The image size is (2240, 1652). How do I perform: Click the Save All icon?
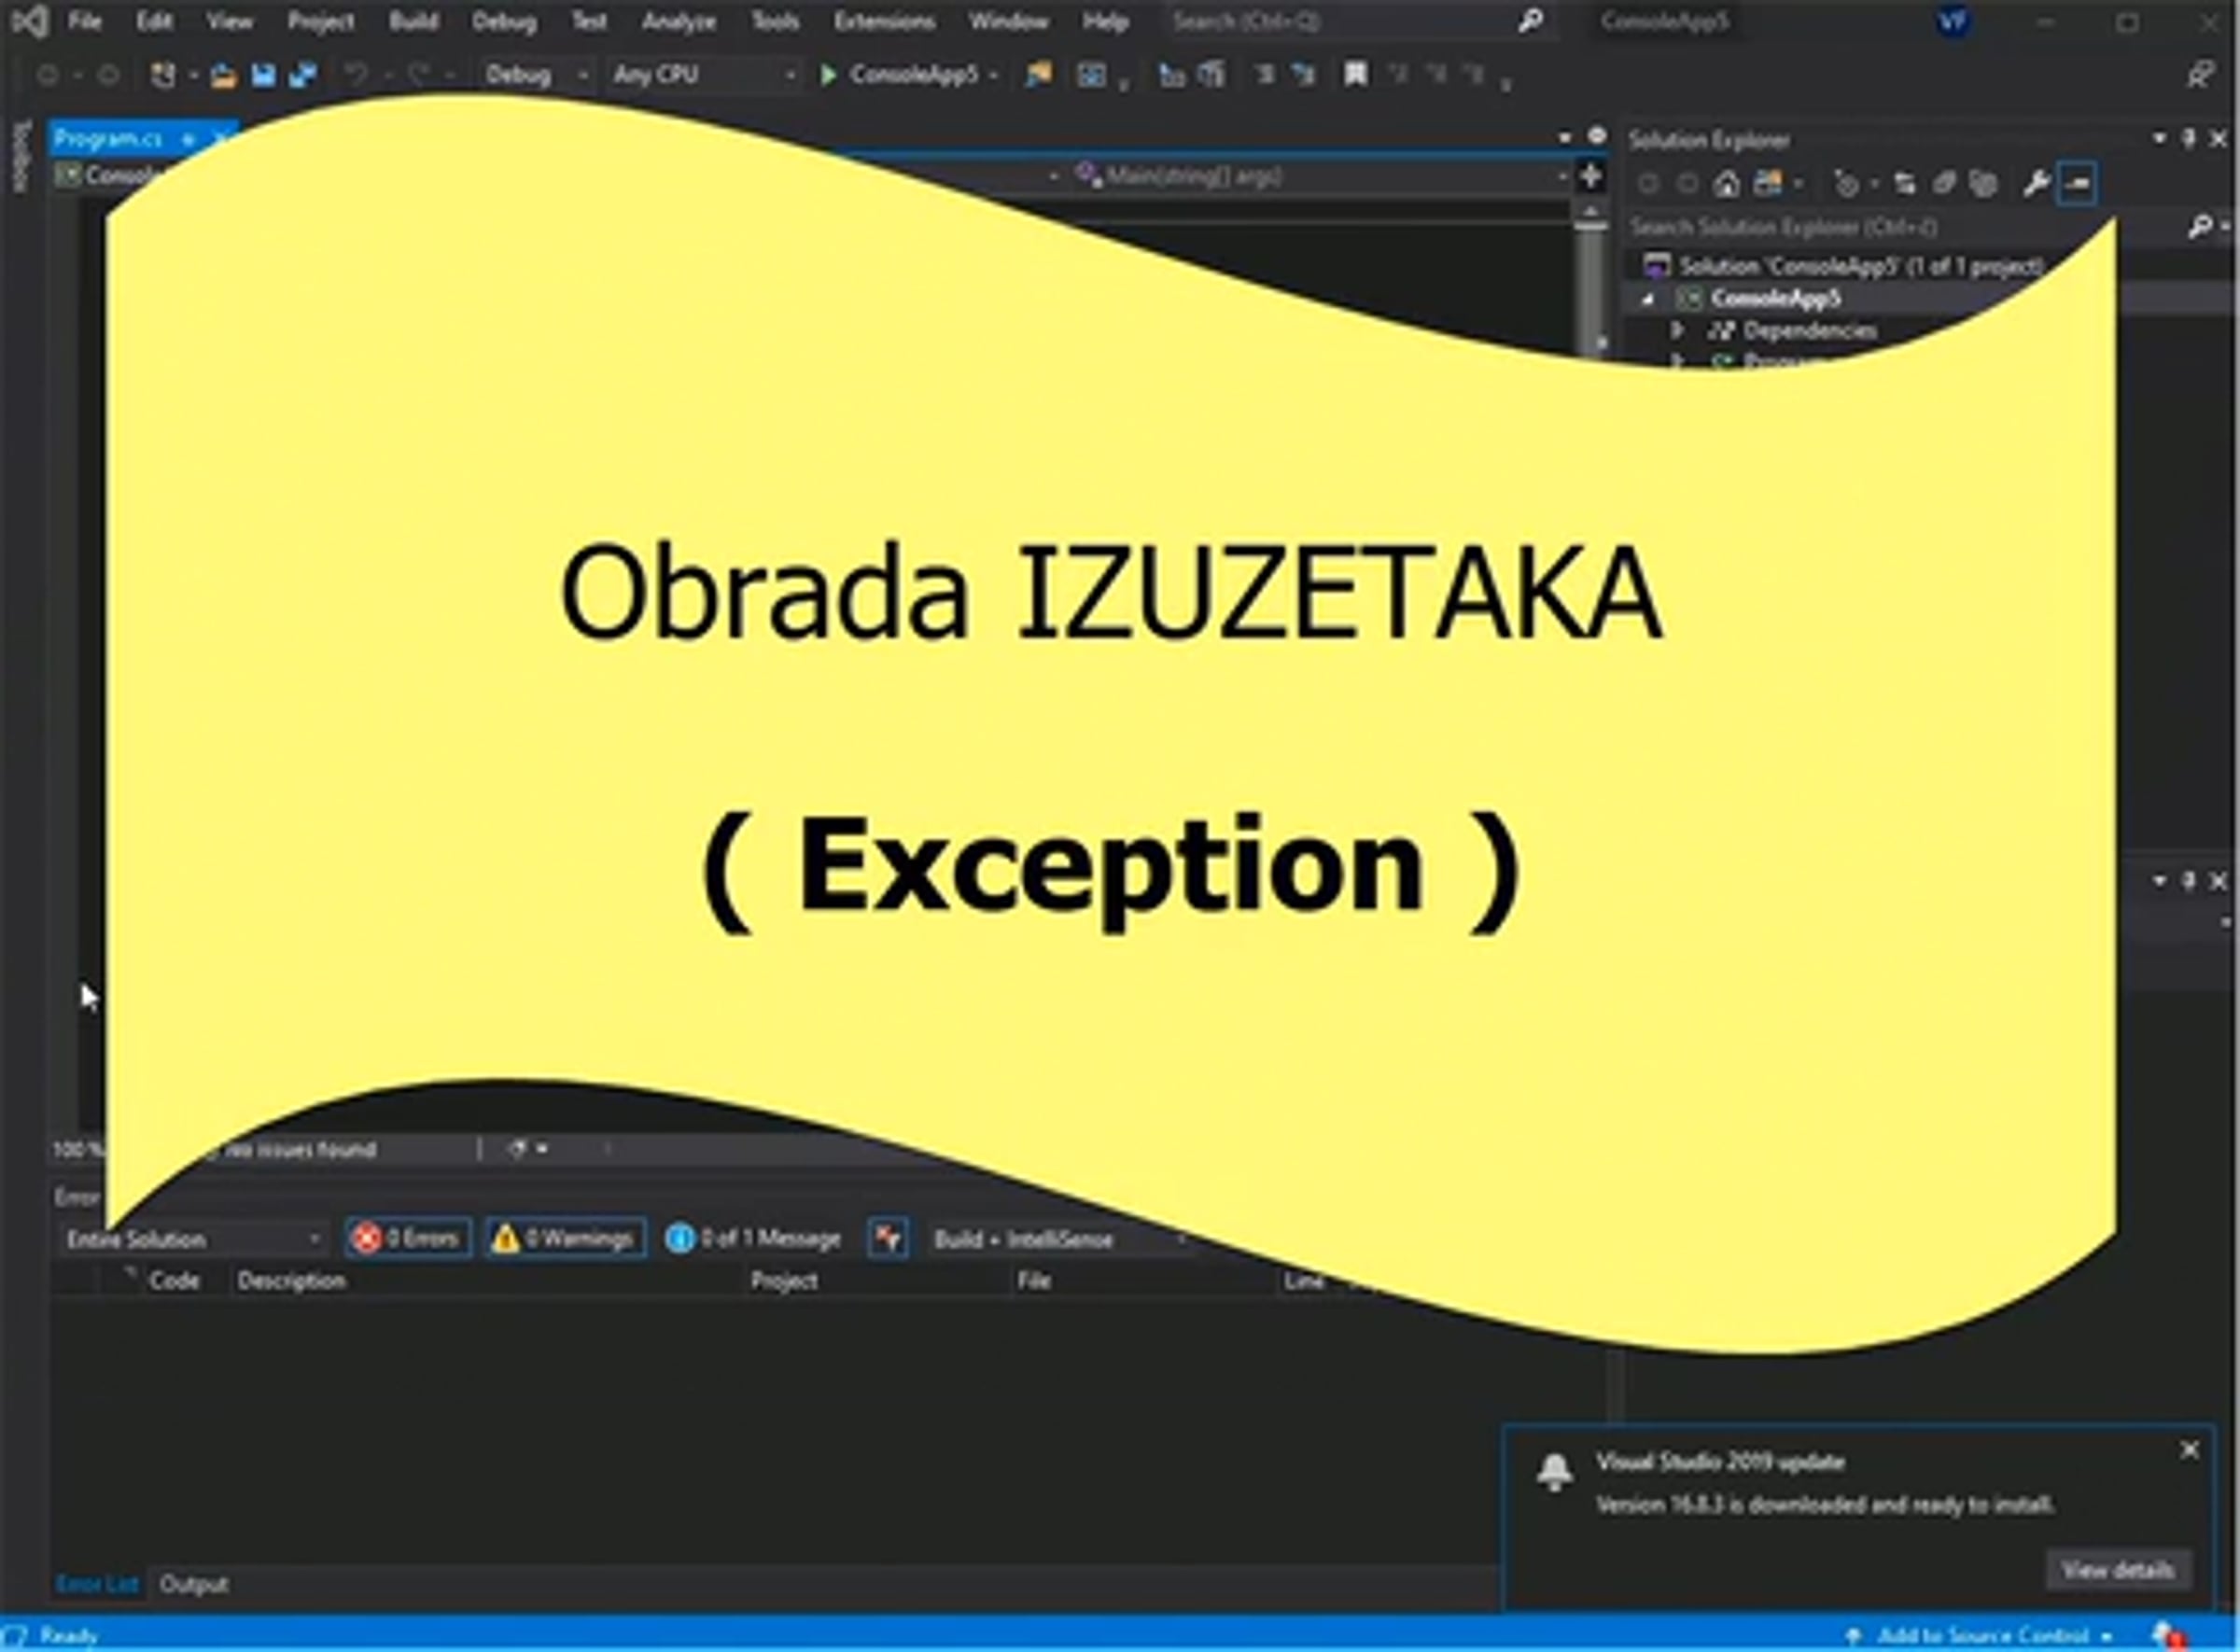303,75
